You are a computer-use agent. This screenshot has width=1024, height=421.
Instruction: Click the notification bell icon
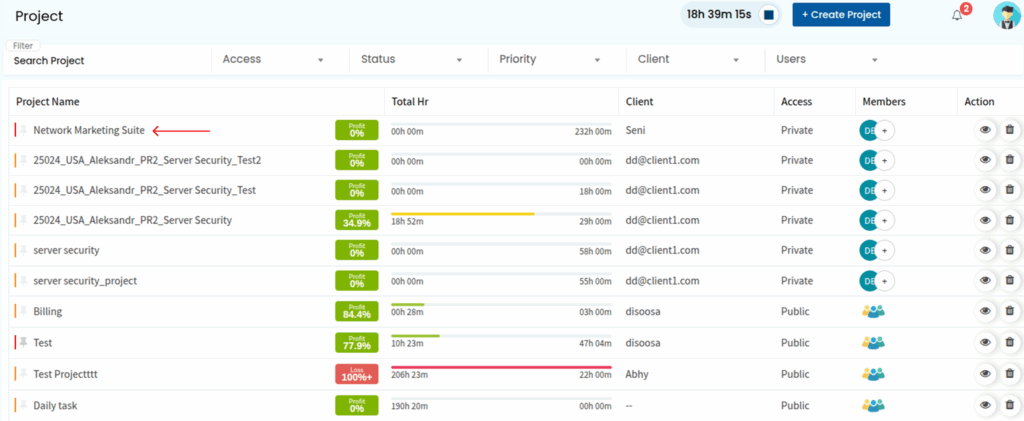957,15
